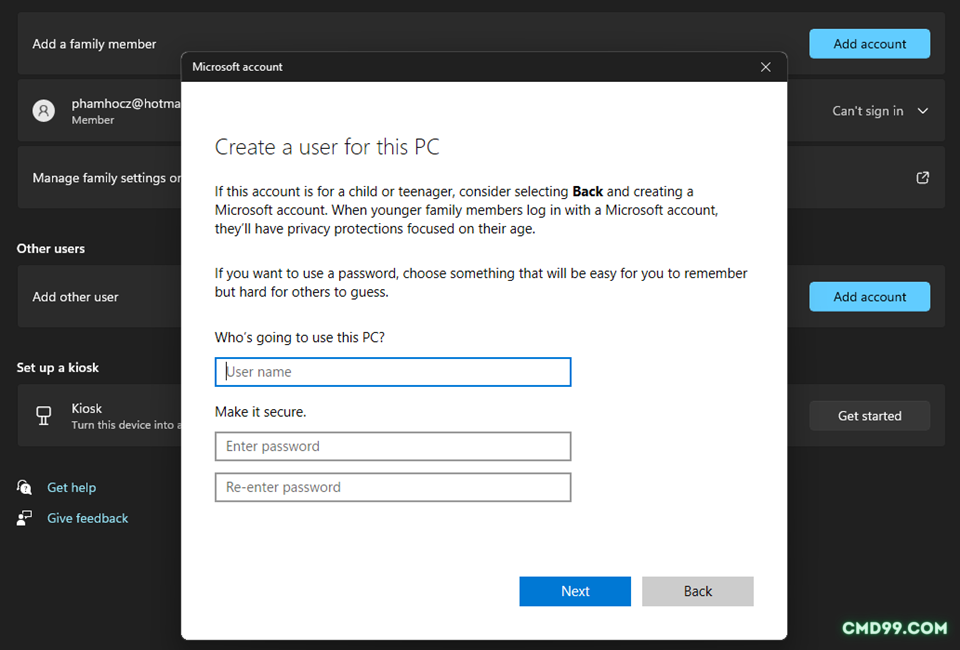Click the Back button in dialog

[x=697, y=591]
